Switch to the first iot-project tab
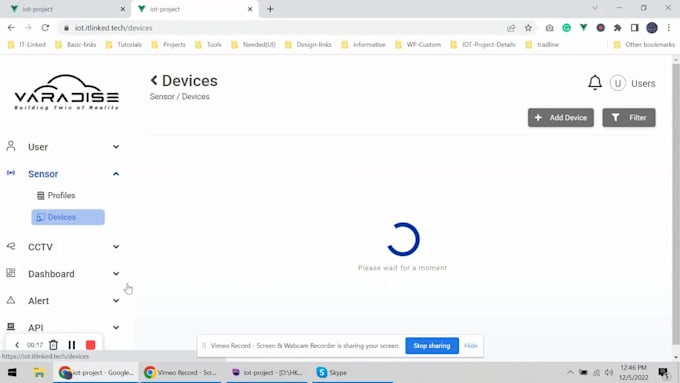 [x=67, y=9]
